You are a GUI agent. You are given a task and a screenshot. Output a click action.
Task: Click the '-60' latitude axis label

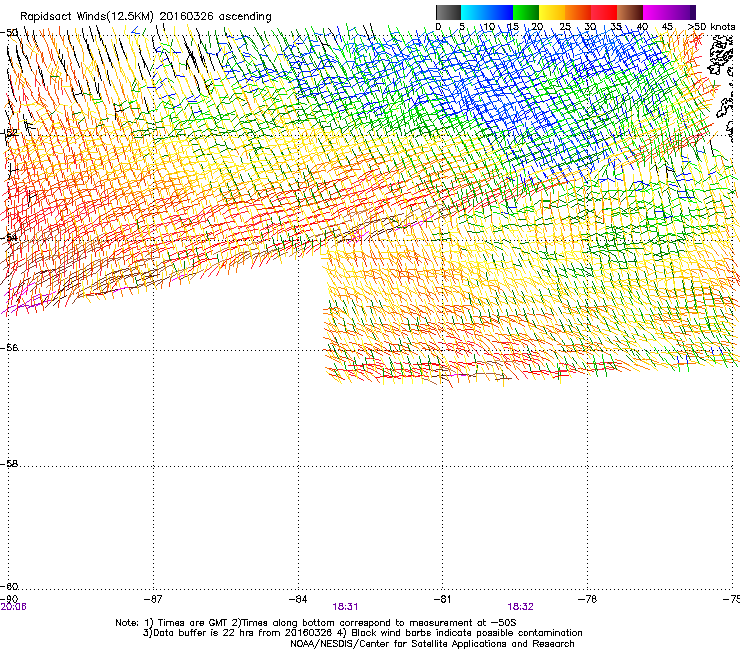[9, 587]
